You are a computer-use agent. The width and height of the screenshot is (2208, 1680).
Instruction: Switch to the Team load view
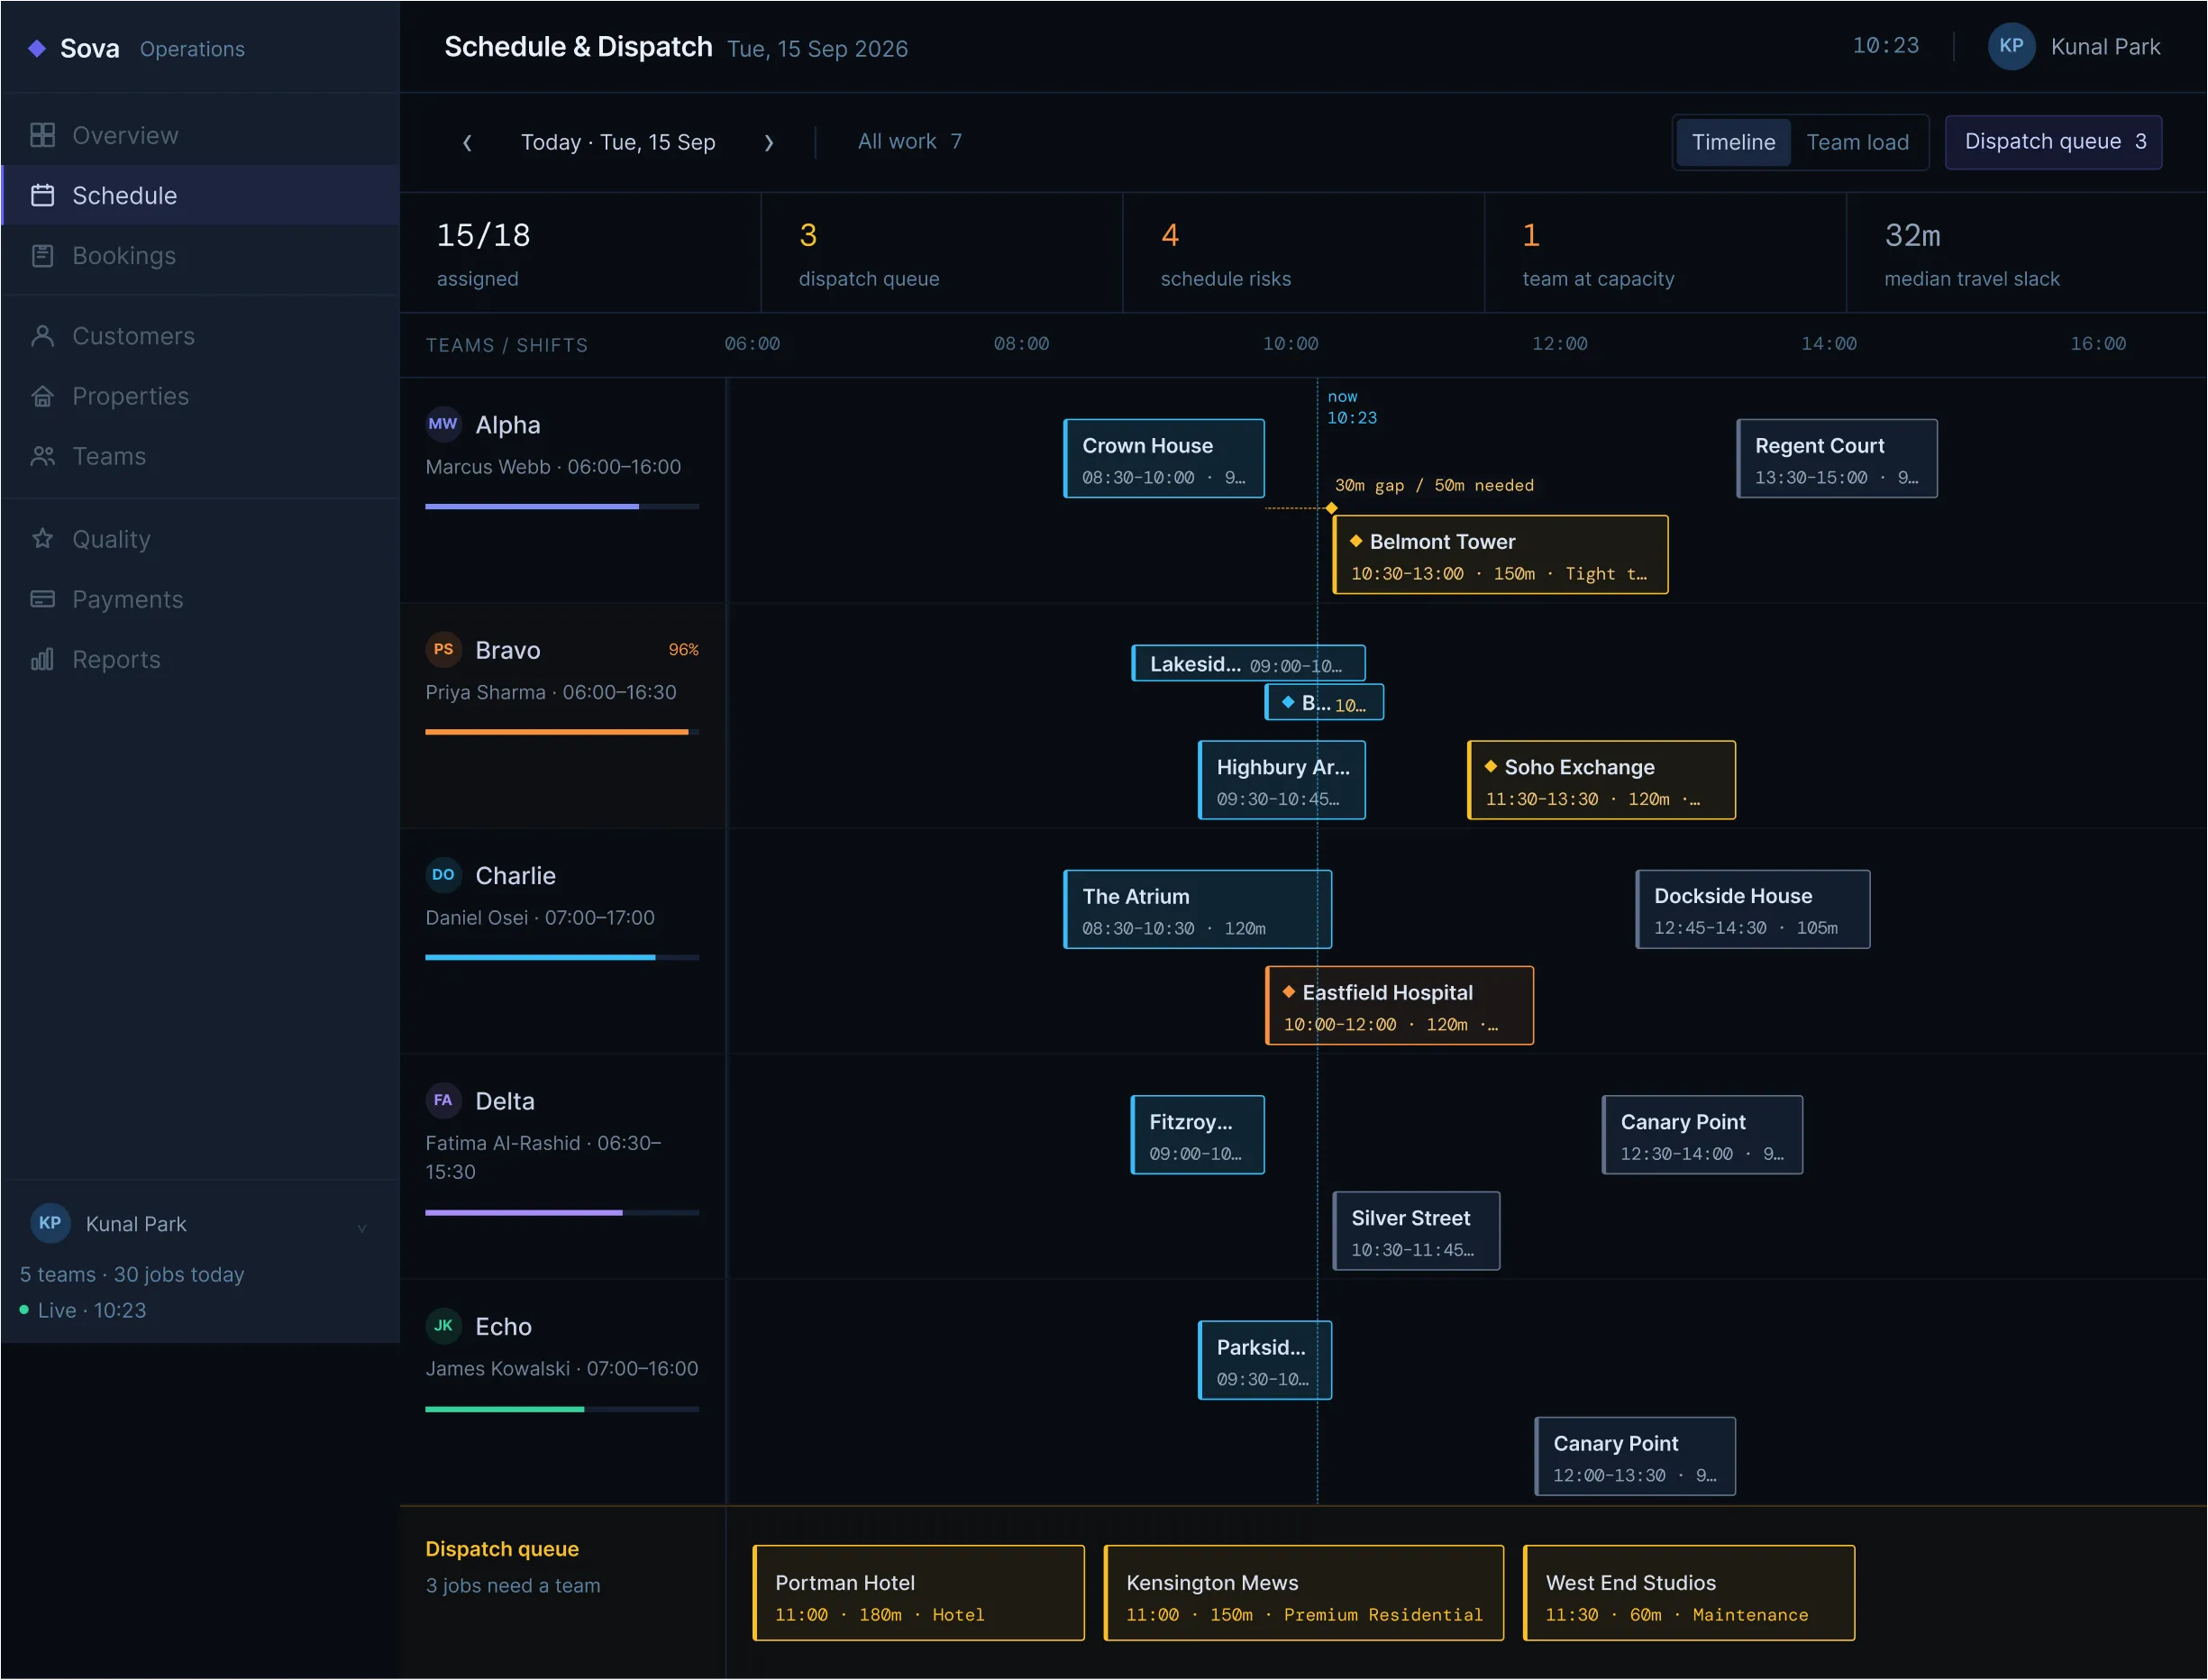pos(1857,142)
